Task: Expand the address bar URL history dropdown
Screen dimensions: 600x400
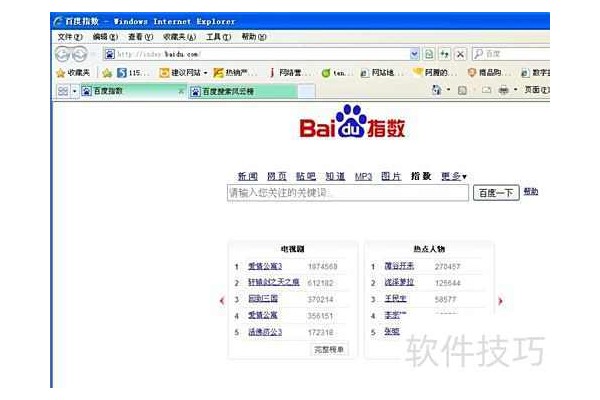Action: pyautogui.click(x=414, y=54)
